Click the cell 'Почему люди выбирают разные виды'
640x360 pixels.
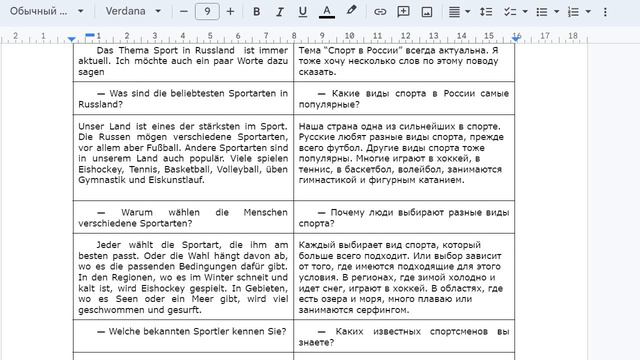[404, 218]
